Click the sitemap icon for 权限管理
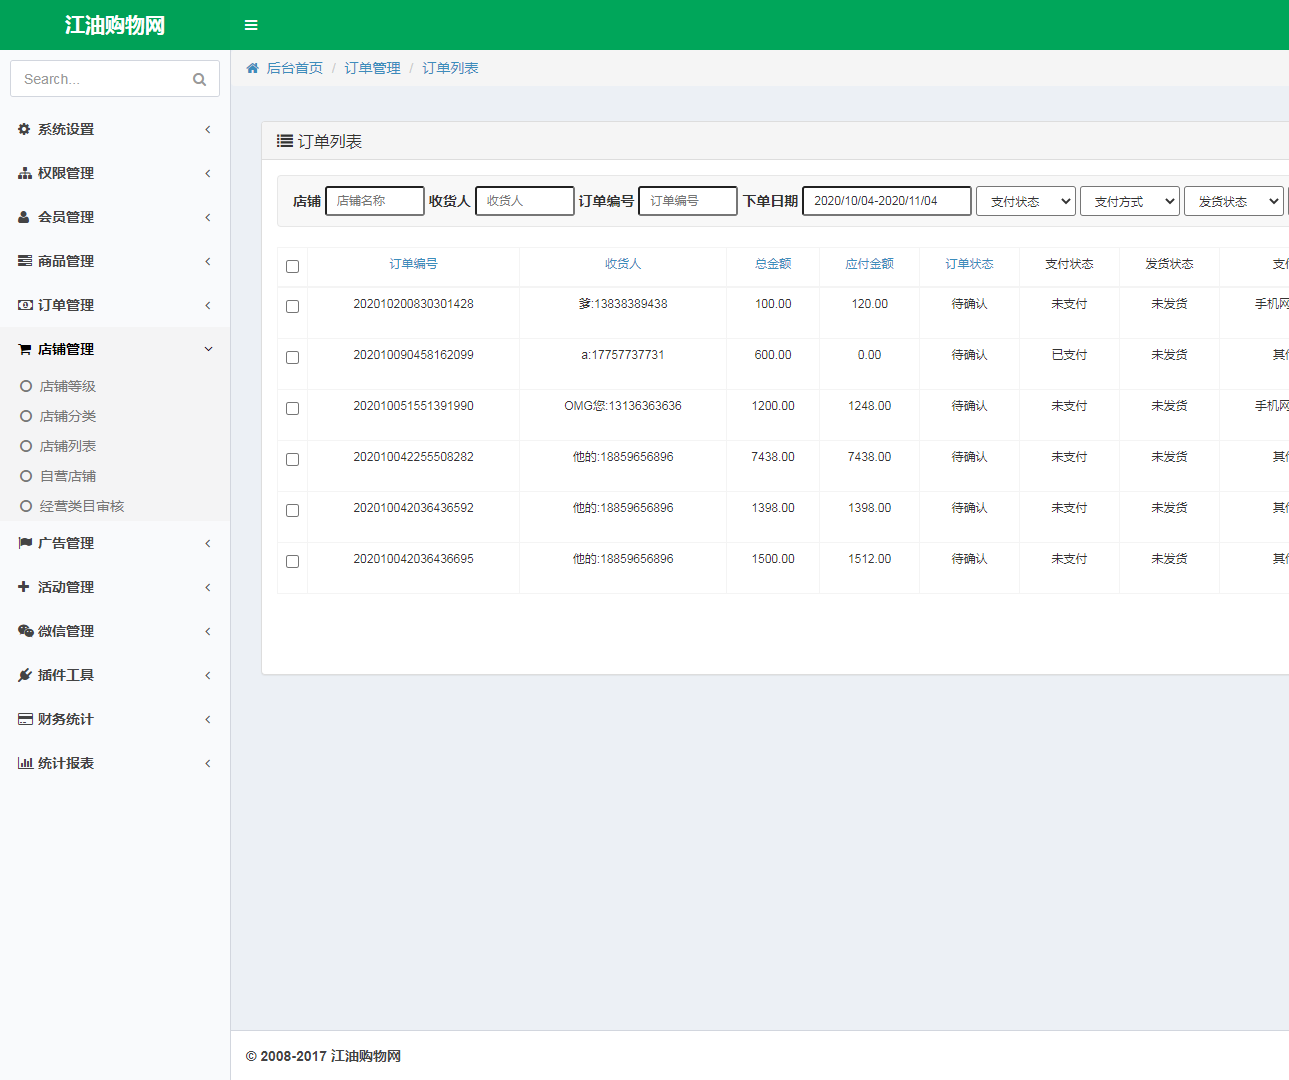Viewport: 1289px width, 1080px height. [25, 173]
